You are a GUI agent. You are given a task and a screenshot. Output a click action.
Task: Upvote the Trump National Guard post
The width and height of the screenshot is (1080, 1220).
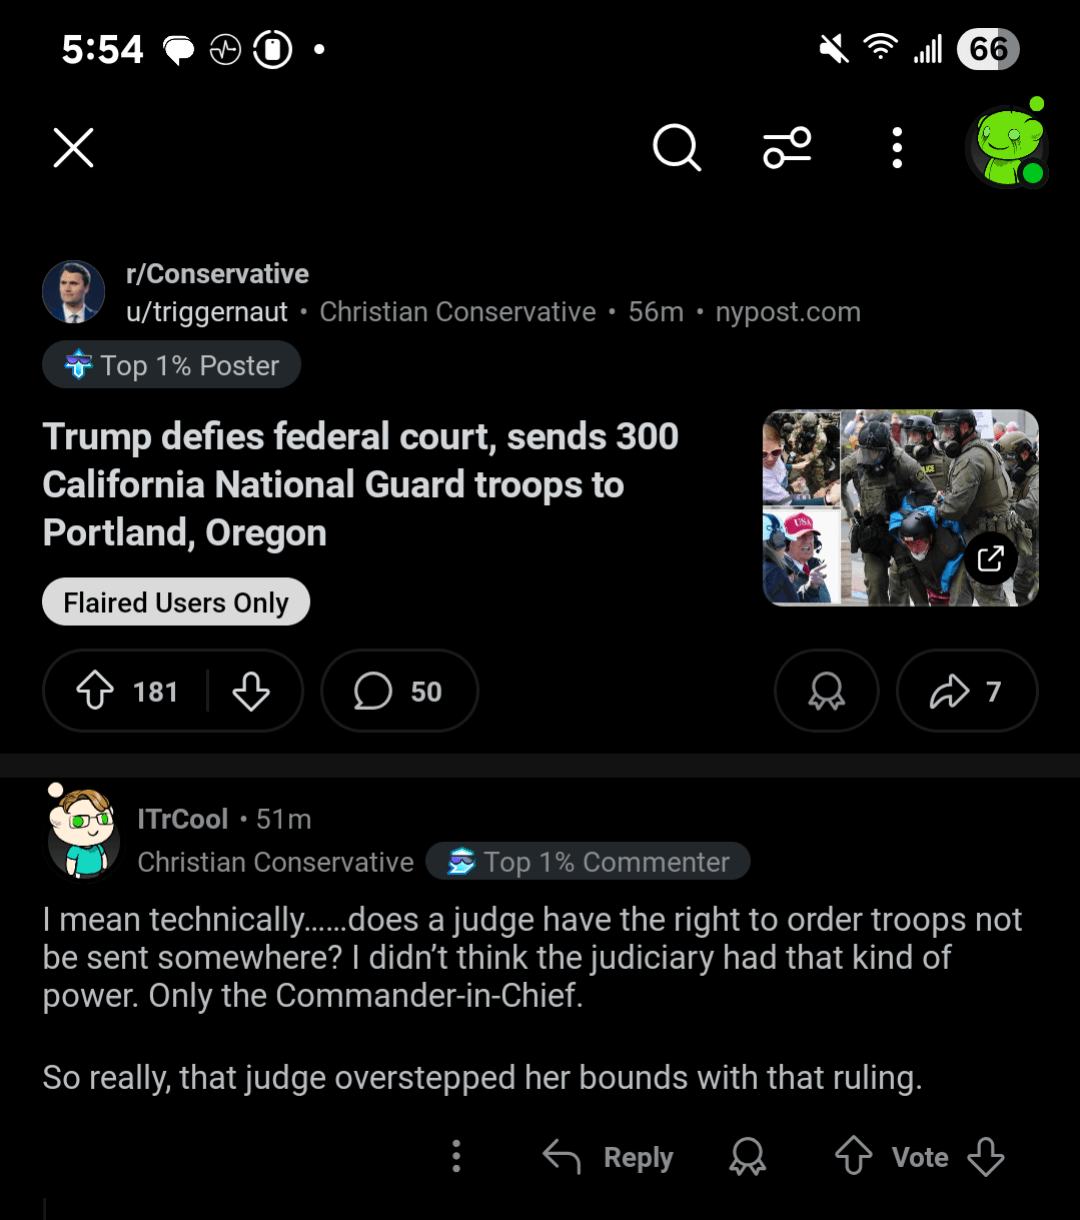pyautogui.click(x=96, y=691)
